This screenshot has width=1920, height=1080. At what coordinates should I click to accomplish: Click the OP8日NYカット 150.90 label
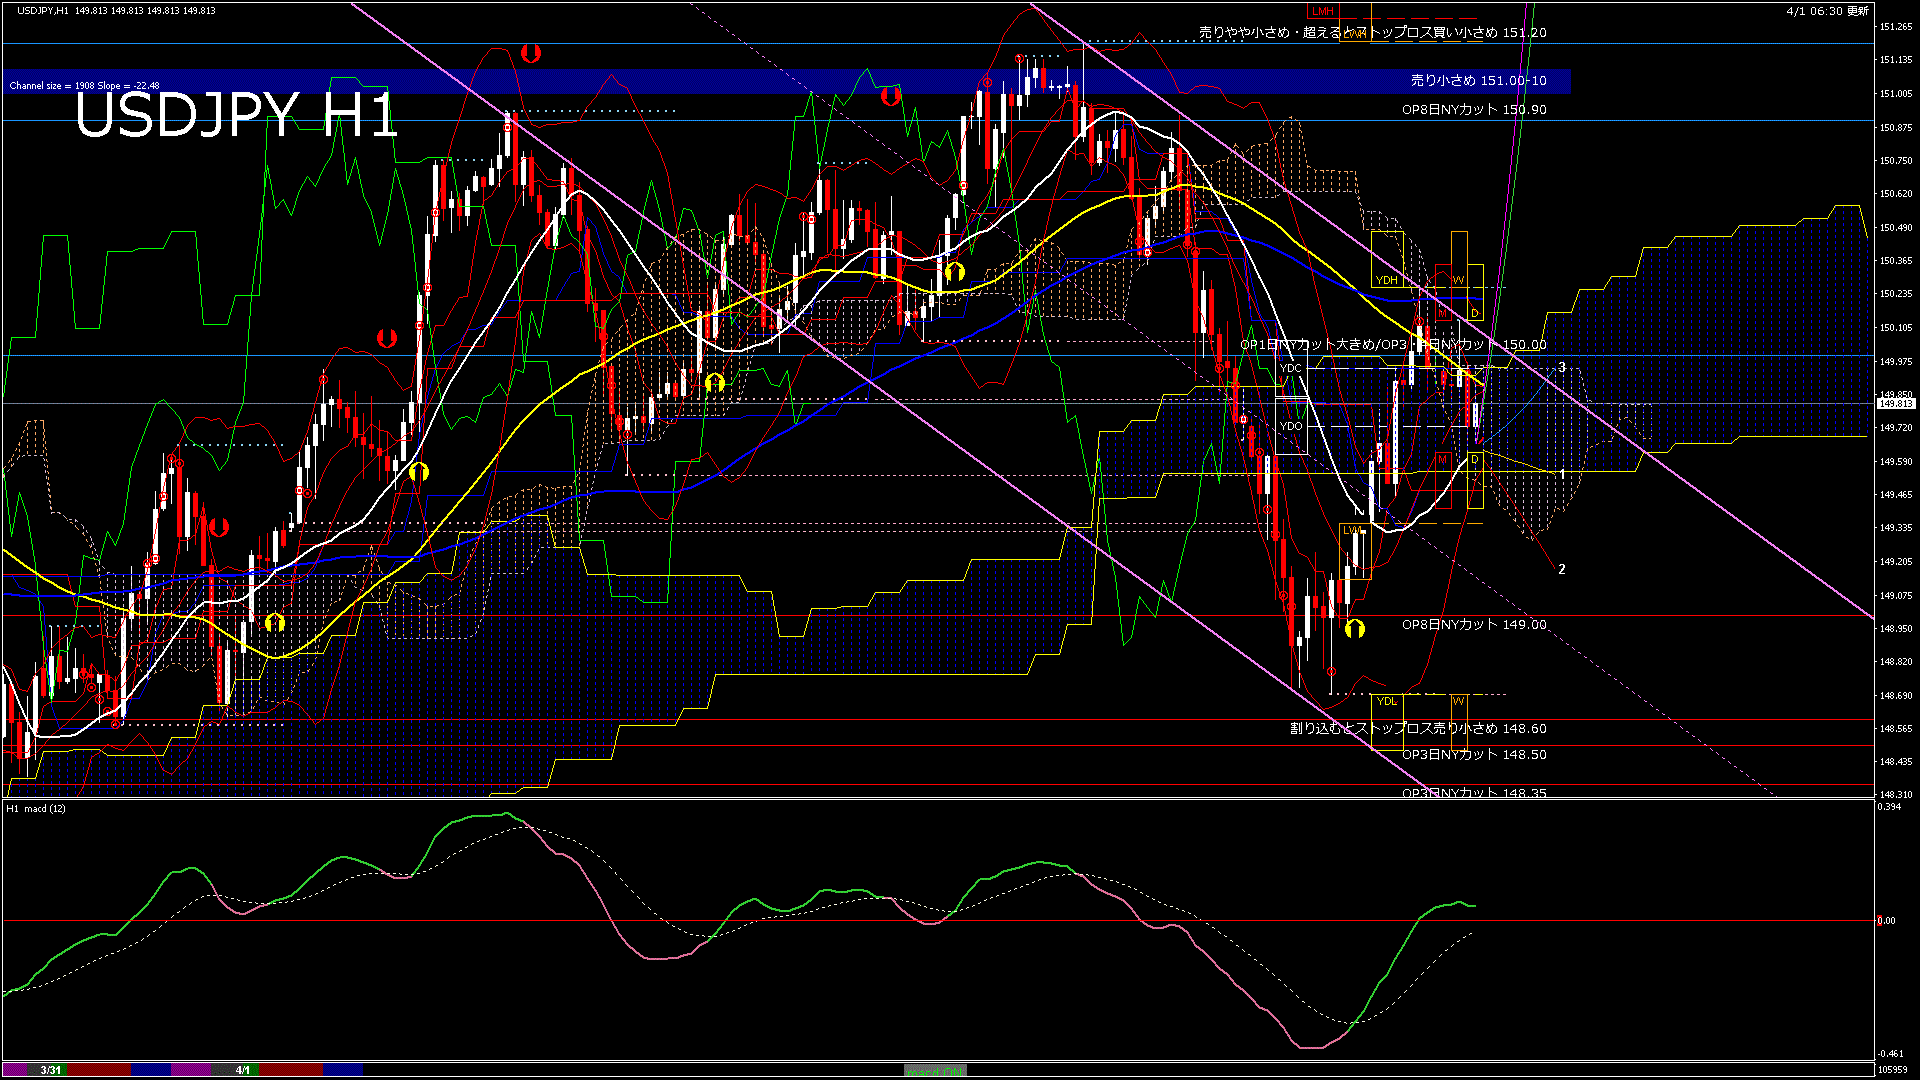pyautogui.click(x=1473, y=110)
